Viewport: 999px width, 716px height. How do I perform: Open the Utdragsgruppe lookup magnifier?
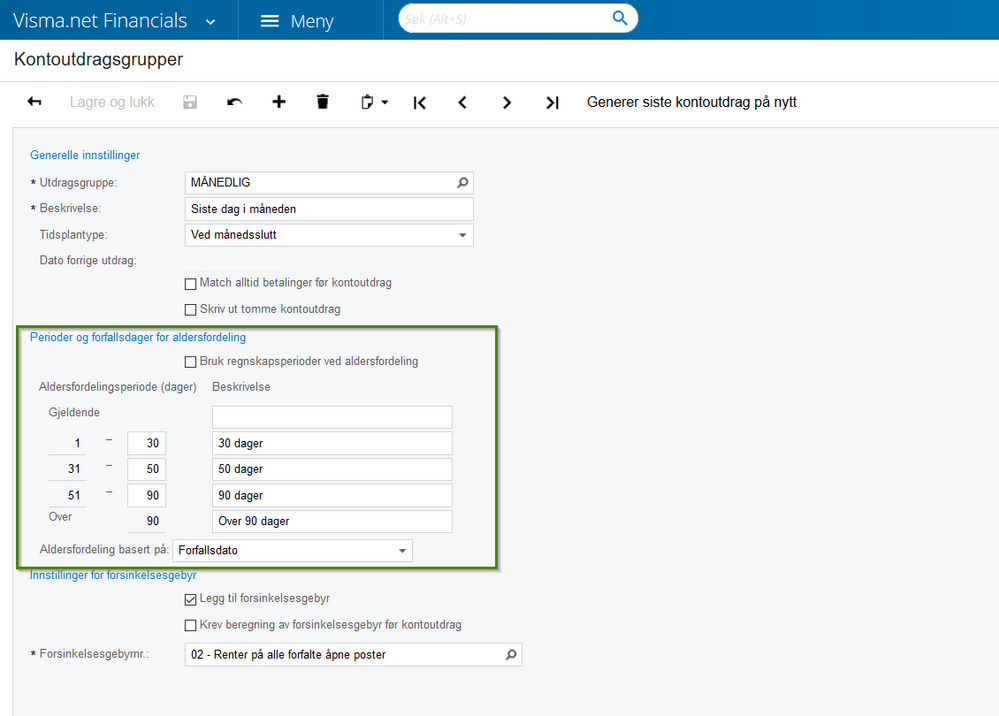[463, 183]
